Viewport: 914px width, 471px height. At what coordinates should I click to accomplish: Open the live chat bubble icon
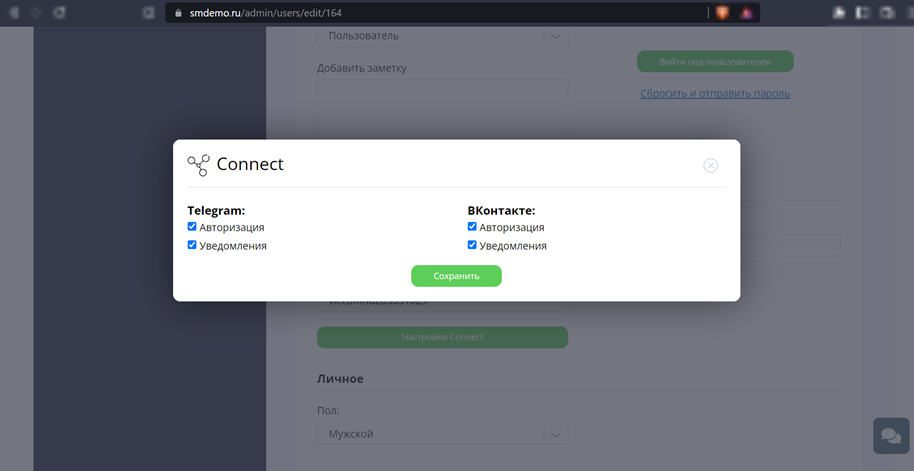pyautogui.click(x=891, y=435)
